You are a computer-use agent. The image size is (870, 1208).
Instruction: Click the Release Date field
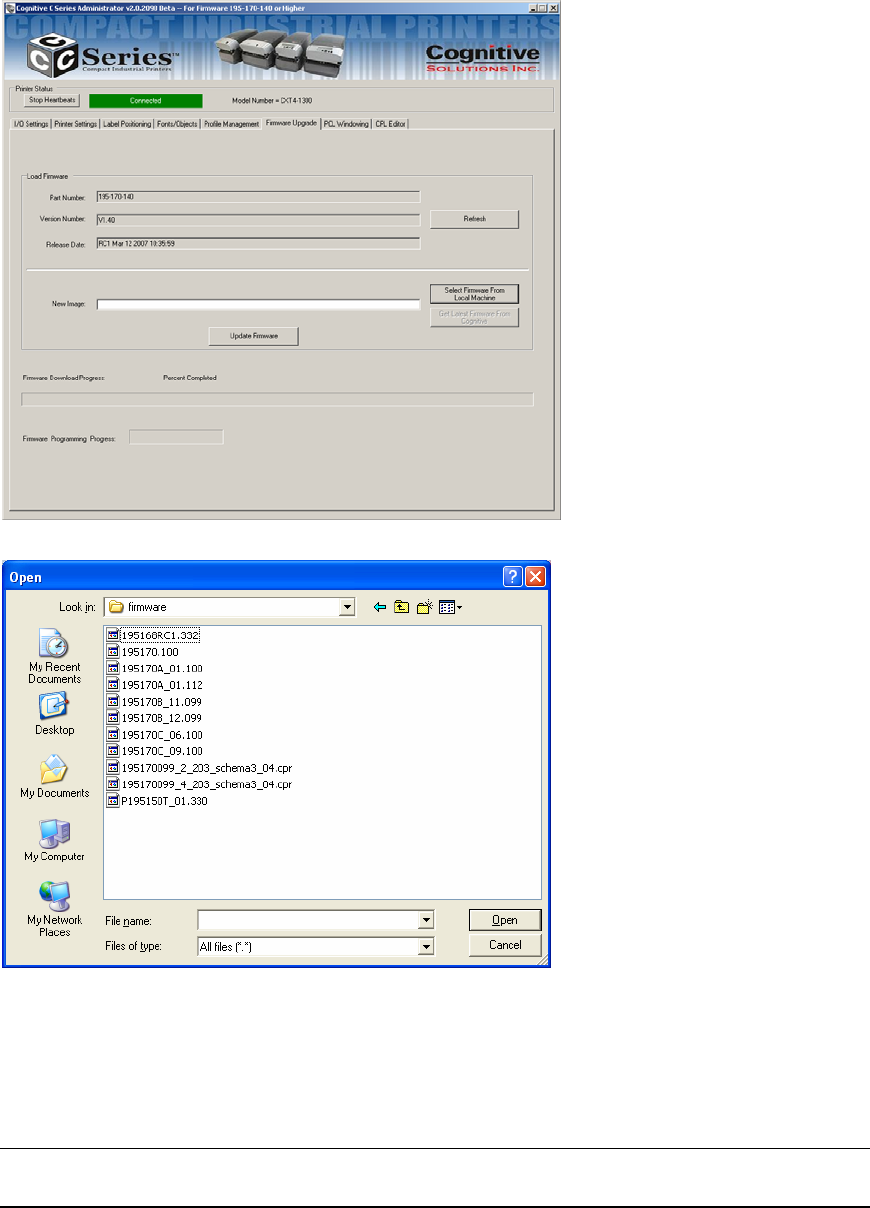point(258,243)
